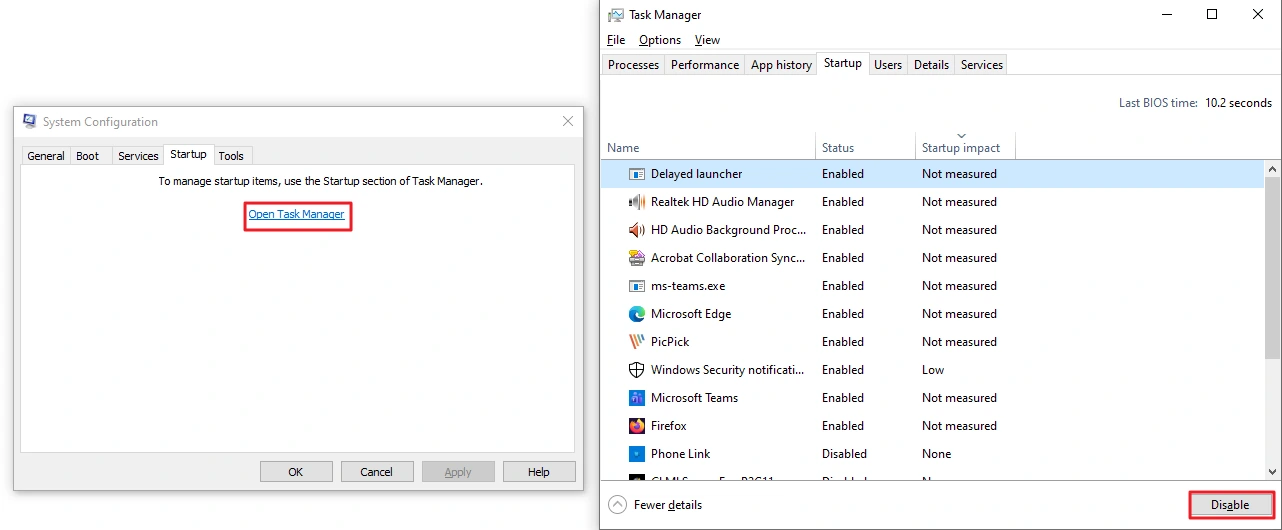Click the Microsoft Edge icon
Image resolution: width=1282 pixels, height=530 pixels.
coord(636,314)
